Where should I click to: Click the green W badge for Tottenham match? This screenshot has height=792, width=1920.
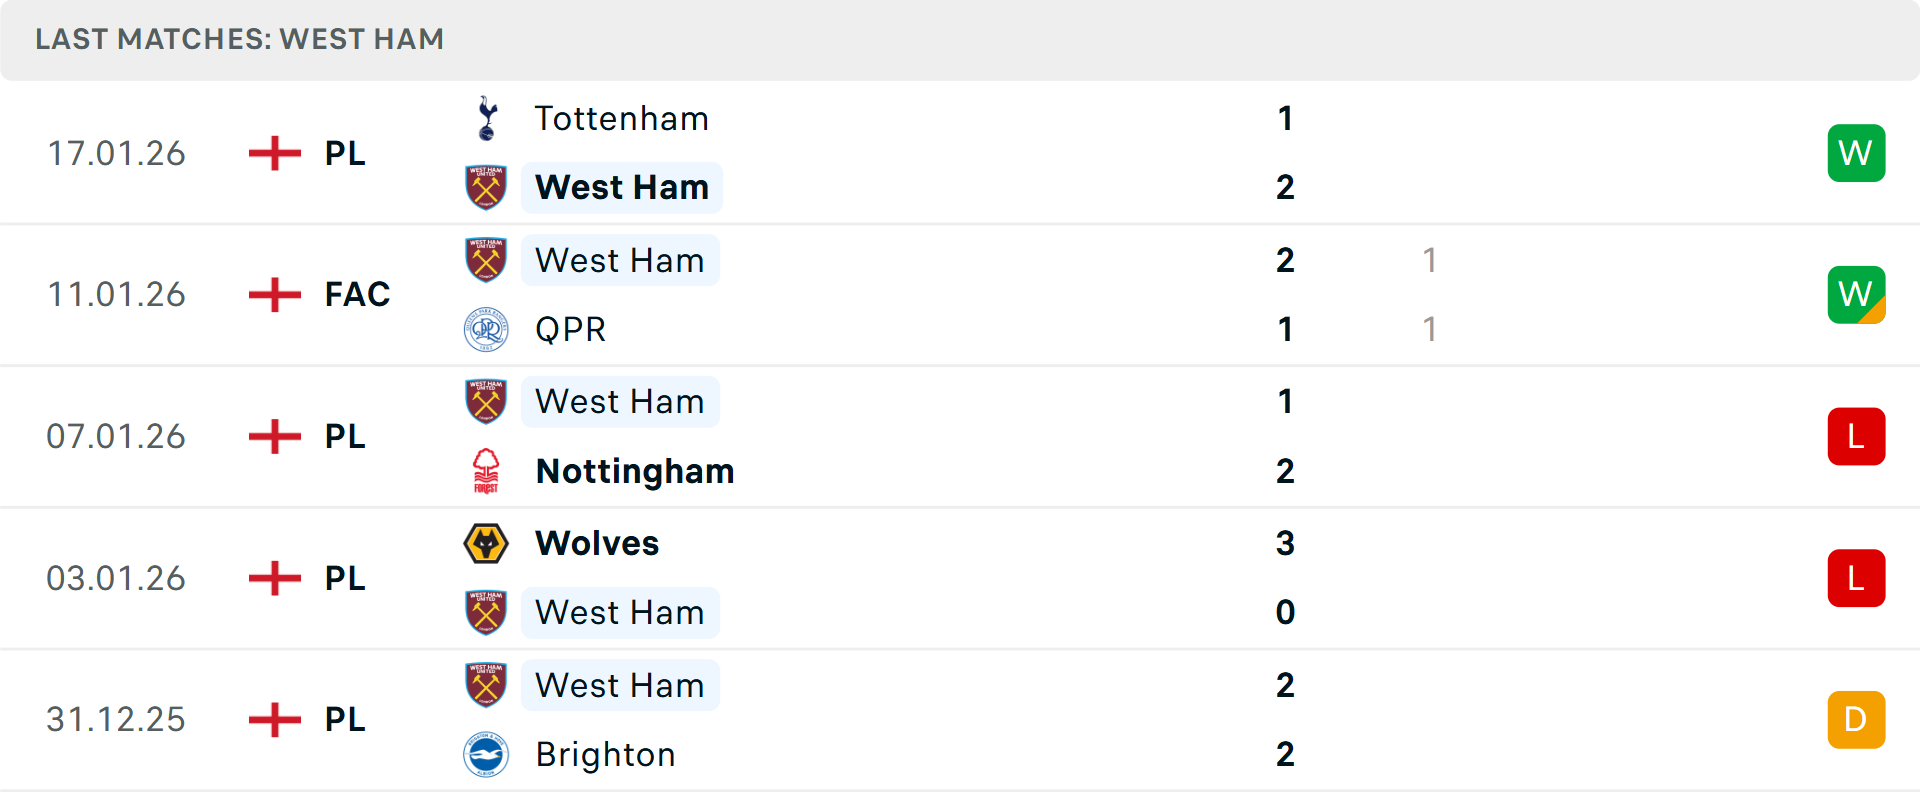[x=1856, y=153]
